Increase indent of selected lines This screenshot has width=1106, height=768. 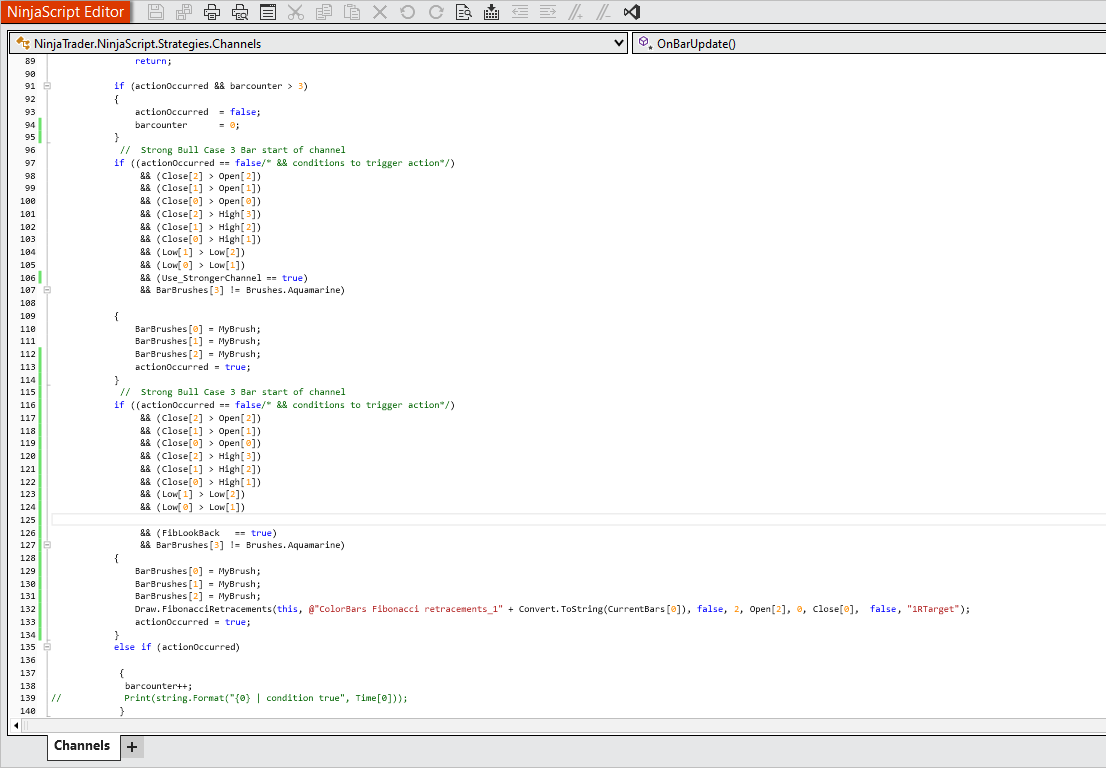point(547,13)
